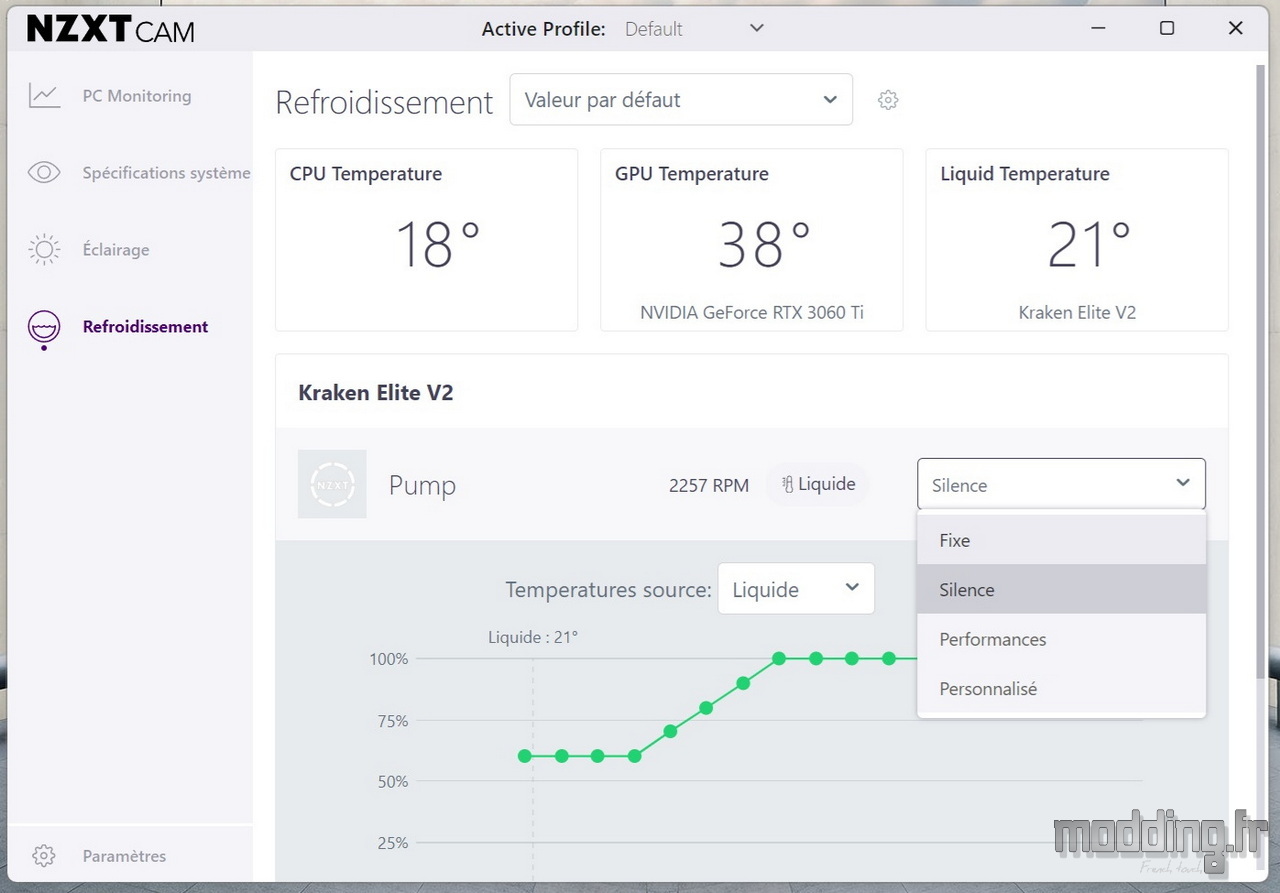Expand the Active Profile Default dropdown
Image resolution: width=1280 pixels, height=893 pixels.
click(694, 29)
